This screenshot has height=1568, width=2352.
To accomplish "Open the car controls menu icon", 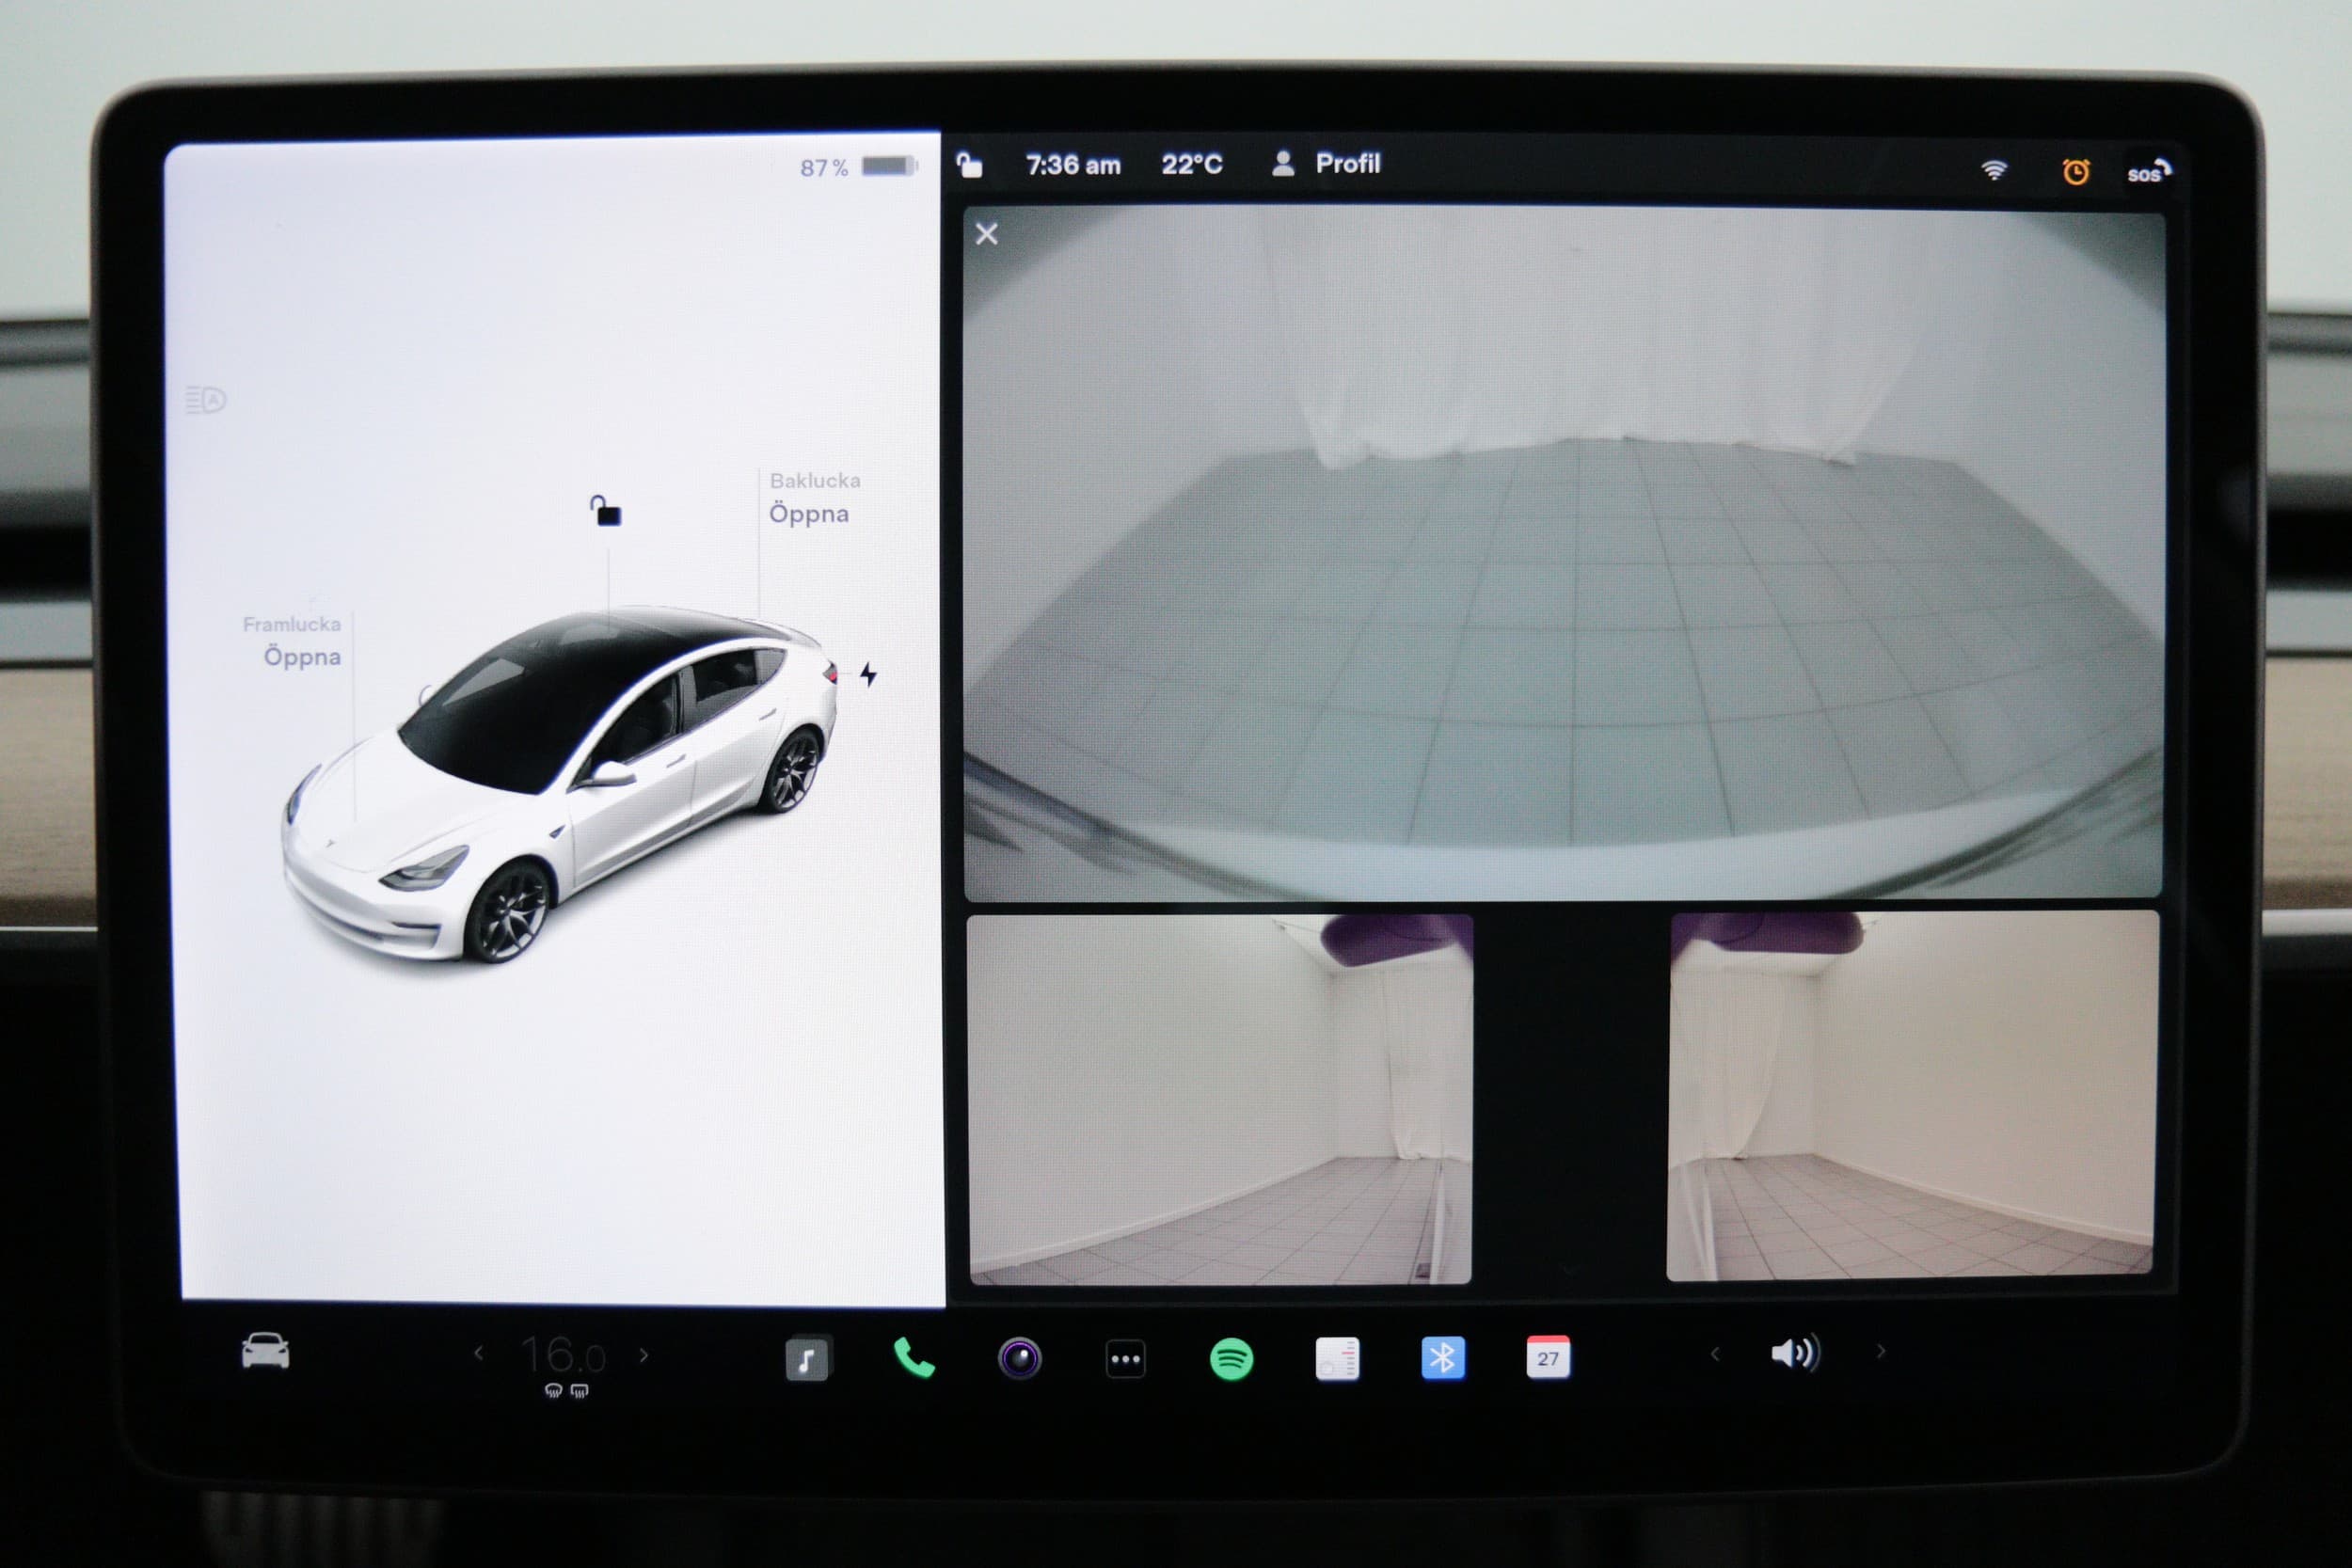I will click(x=265, y=1351).
